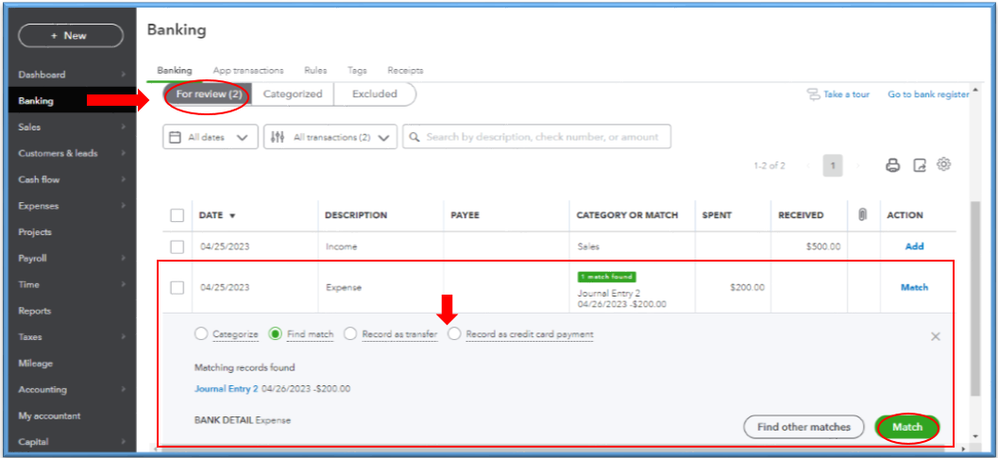The width and height of the screenshot is (998, 458).
Task: Select the top Banking tab
Action: (174, 71)
